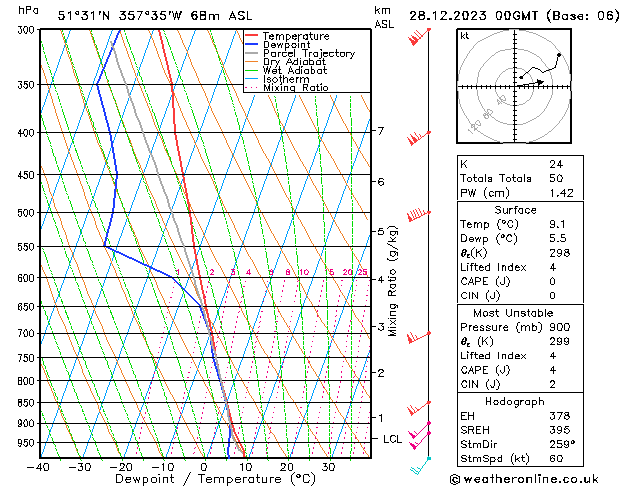Click the hodograph storm motion arrow

click(x=530, y=83)
